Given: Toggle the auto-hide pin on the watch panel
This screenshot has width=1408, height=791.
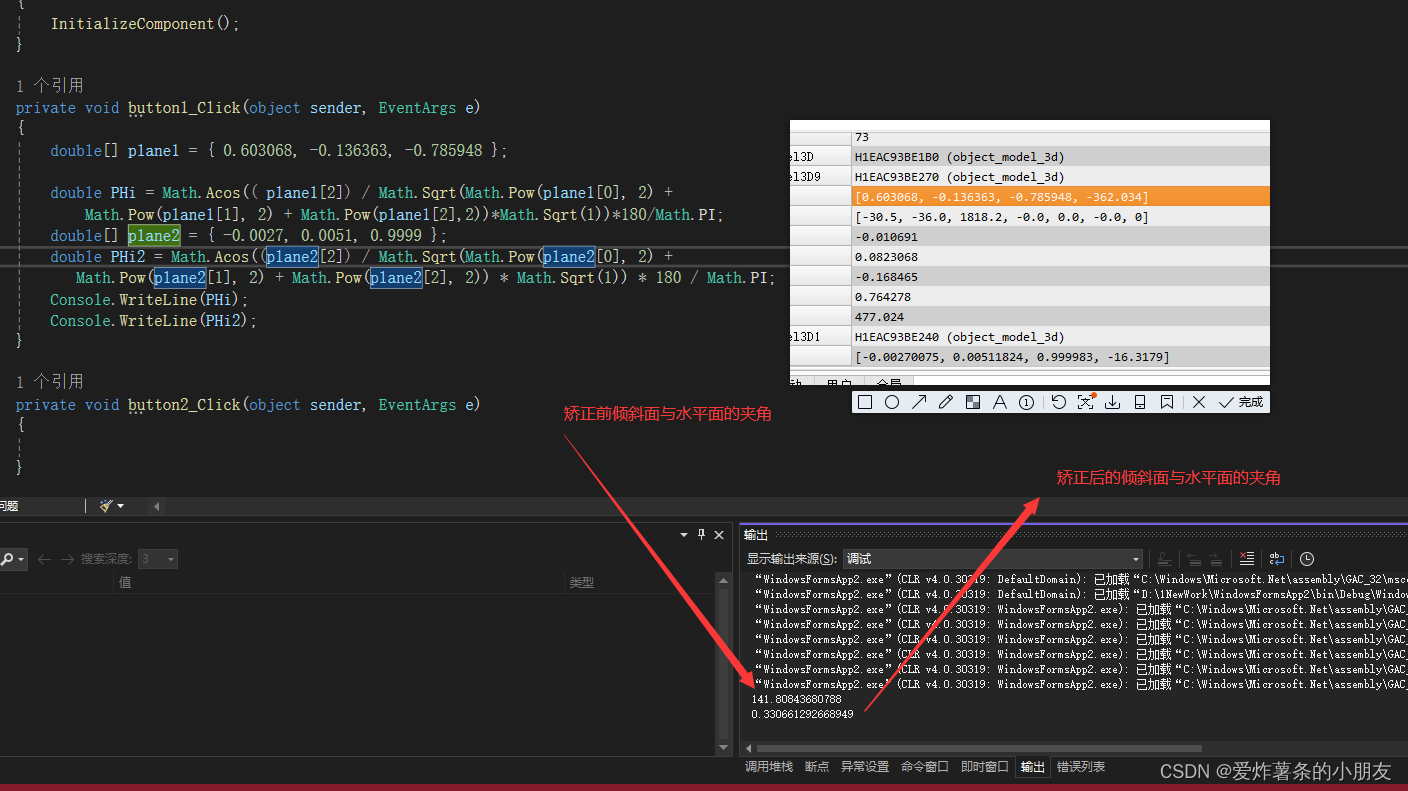Looking at the screenshot, I should click(x=702, y=534).
